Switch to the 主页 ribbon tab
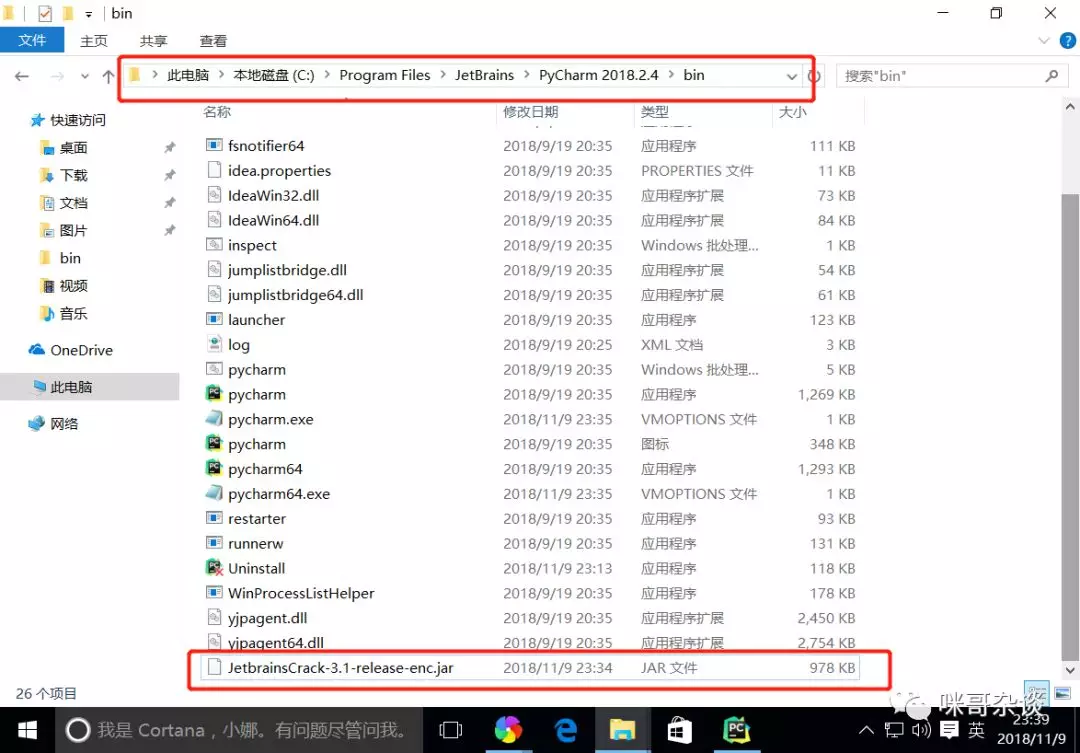1080x753 pixels. pyautogui.click(x=94, y=41)
